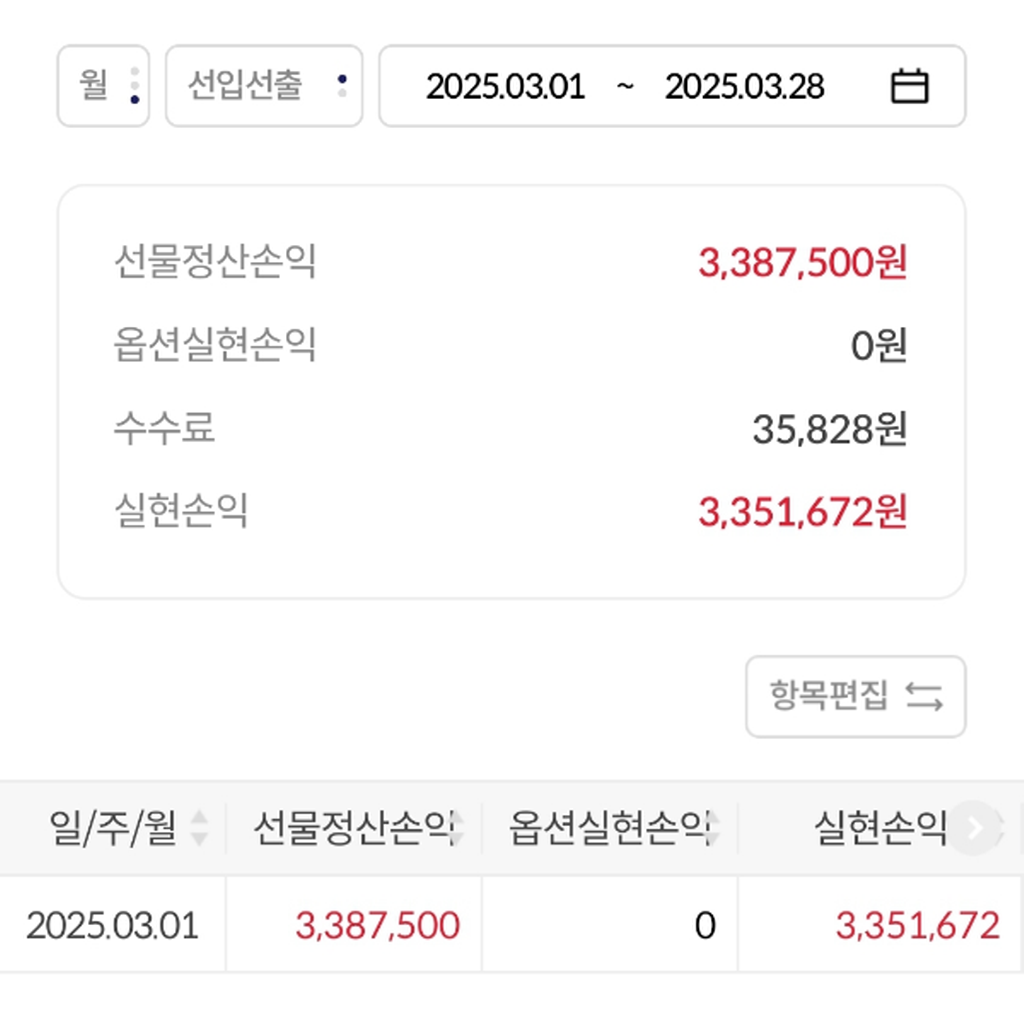This screenshot has width=1024, height=1024.
Task: Open the 월 period dropdown
Action: [103, 86]
